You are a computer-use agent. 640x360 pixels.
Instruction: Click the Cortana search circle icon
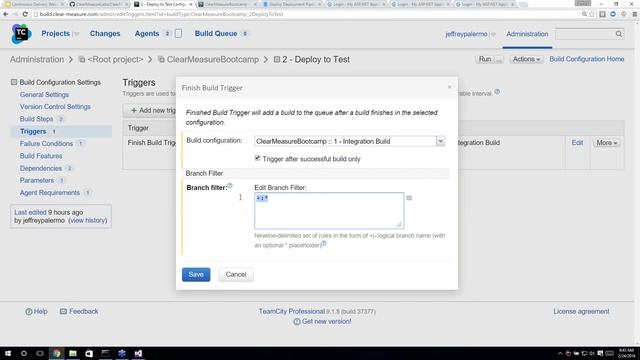tap(24, 353)
